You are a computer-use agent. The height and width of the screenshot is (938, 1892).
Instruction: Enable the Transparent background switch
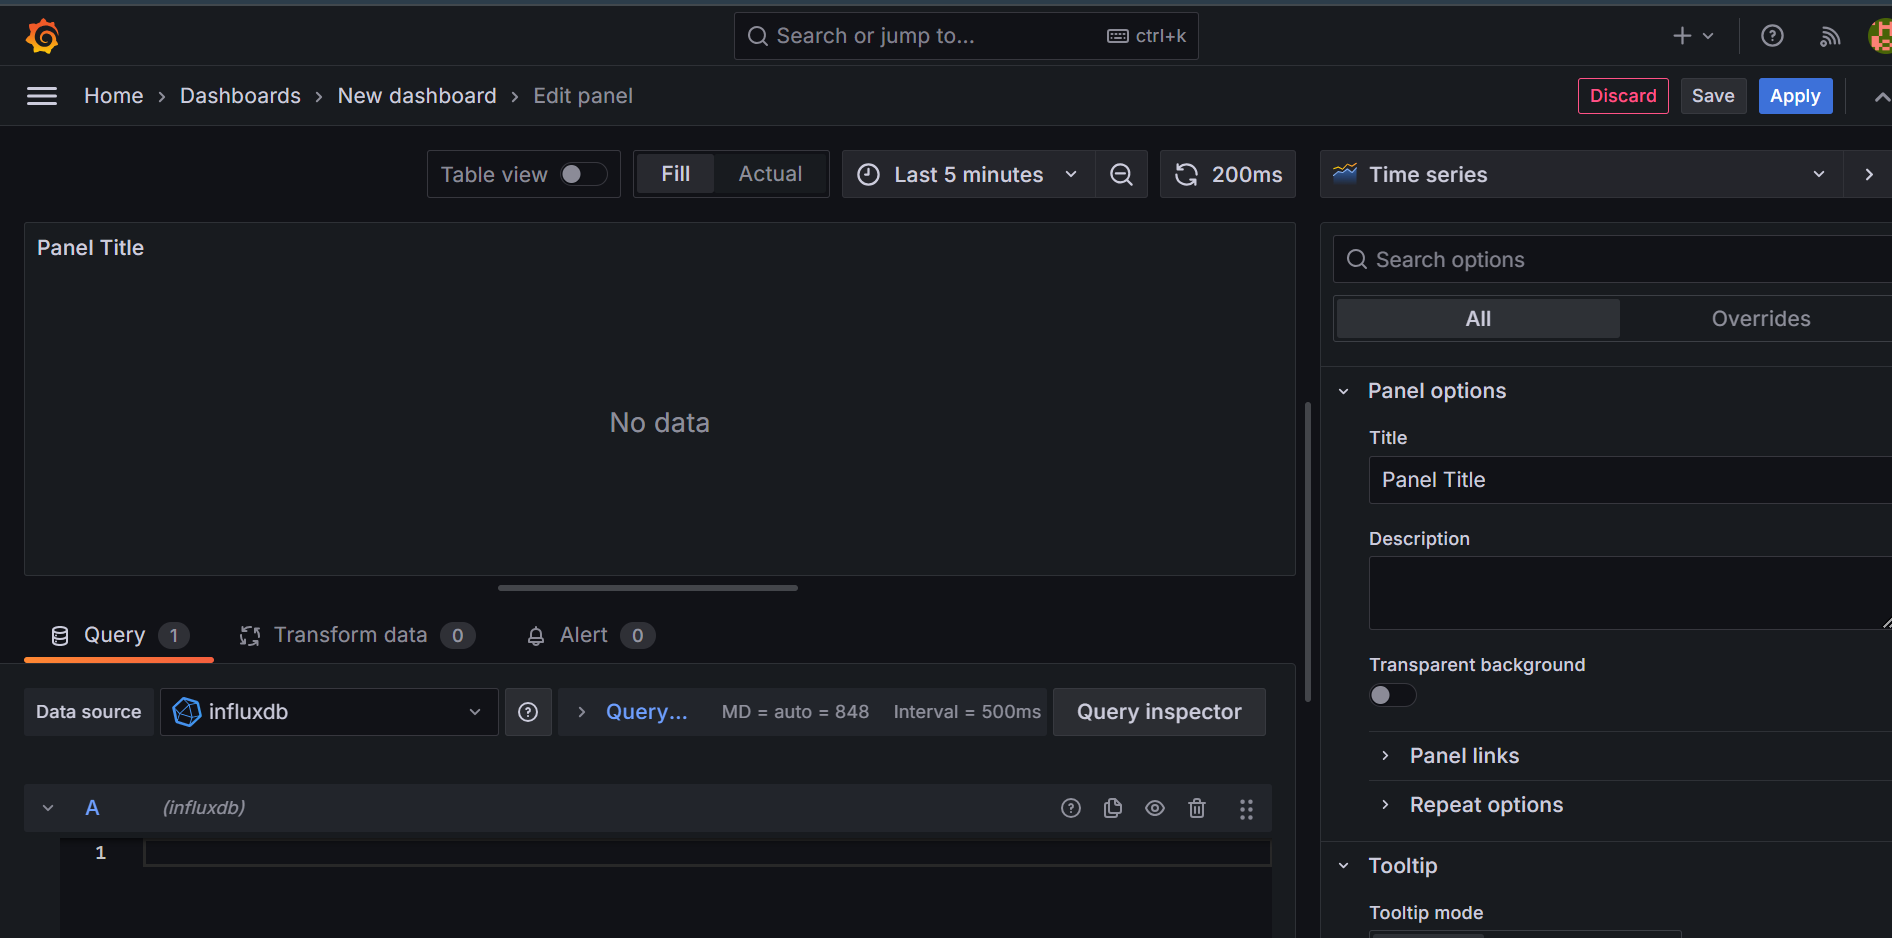click(x=1392, y=695)
